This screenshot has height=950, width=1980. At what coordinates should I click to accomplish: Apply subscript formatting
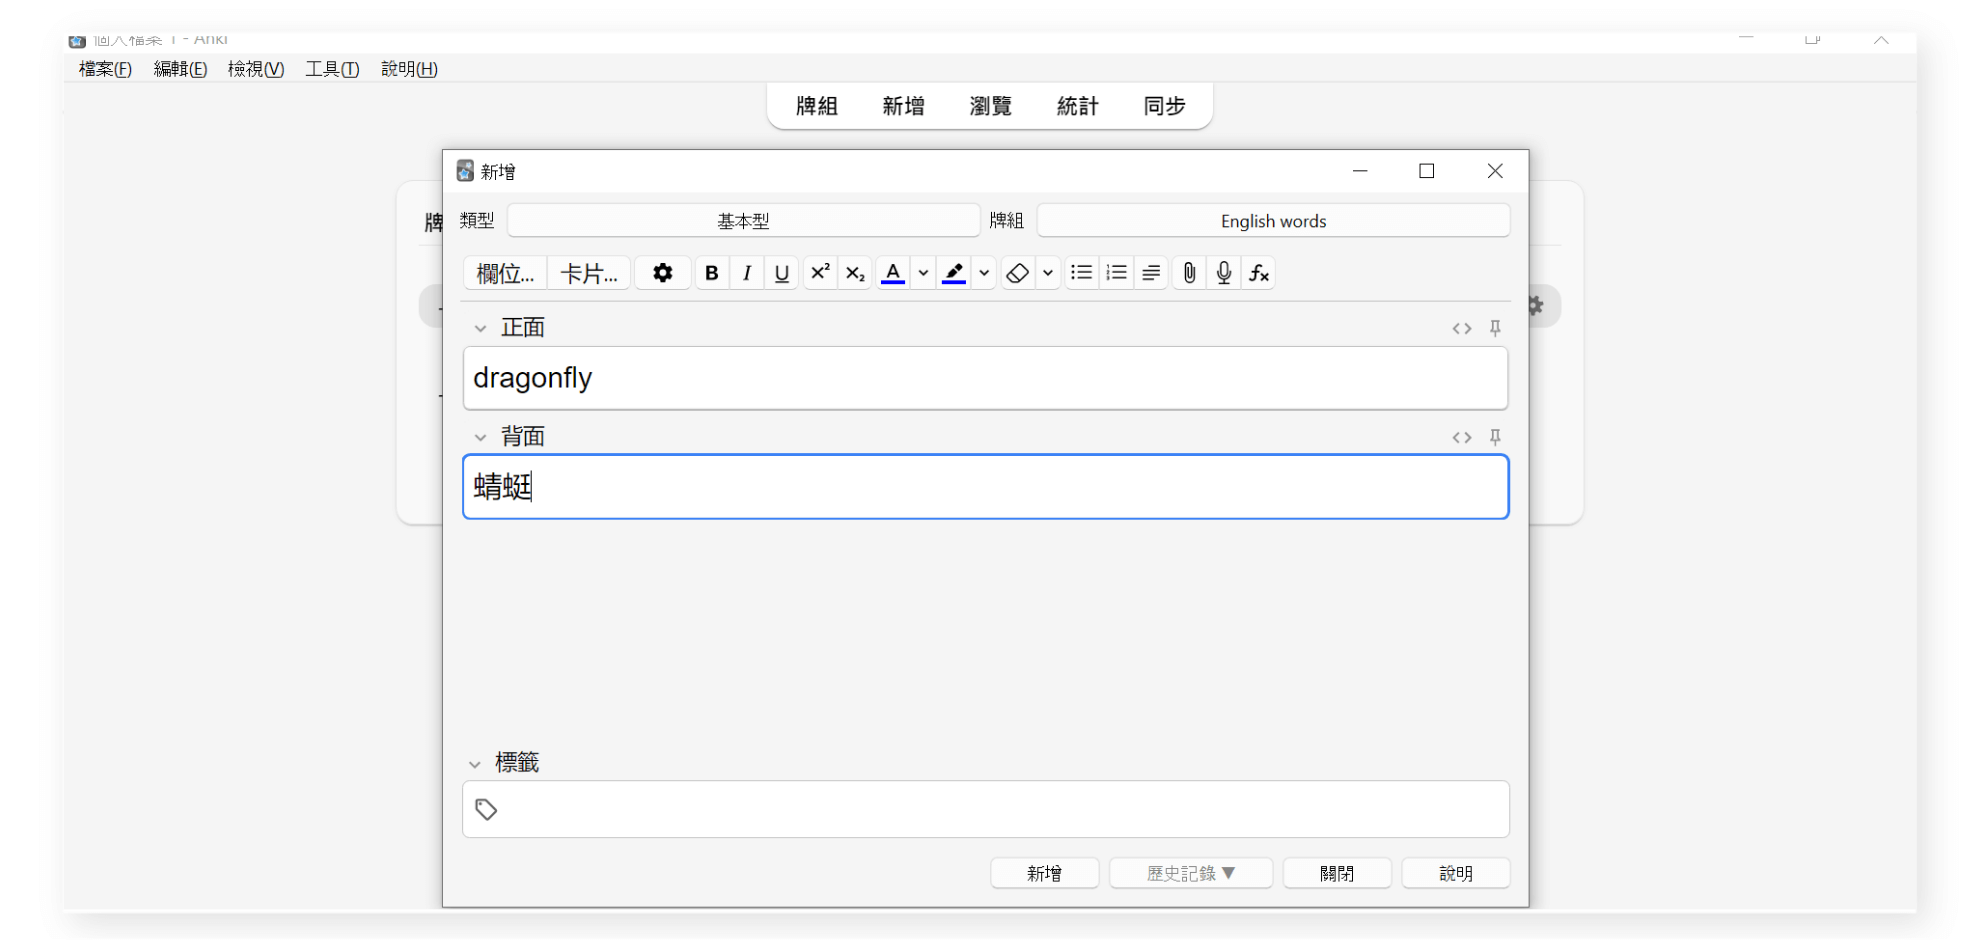(855, 273)
